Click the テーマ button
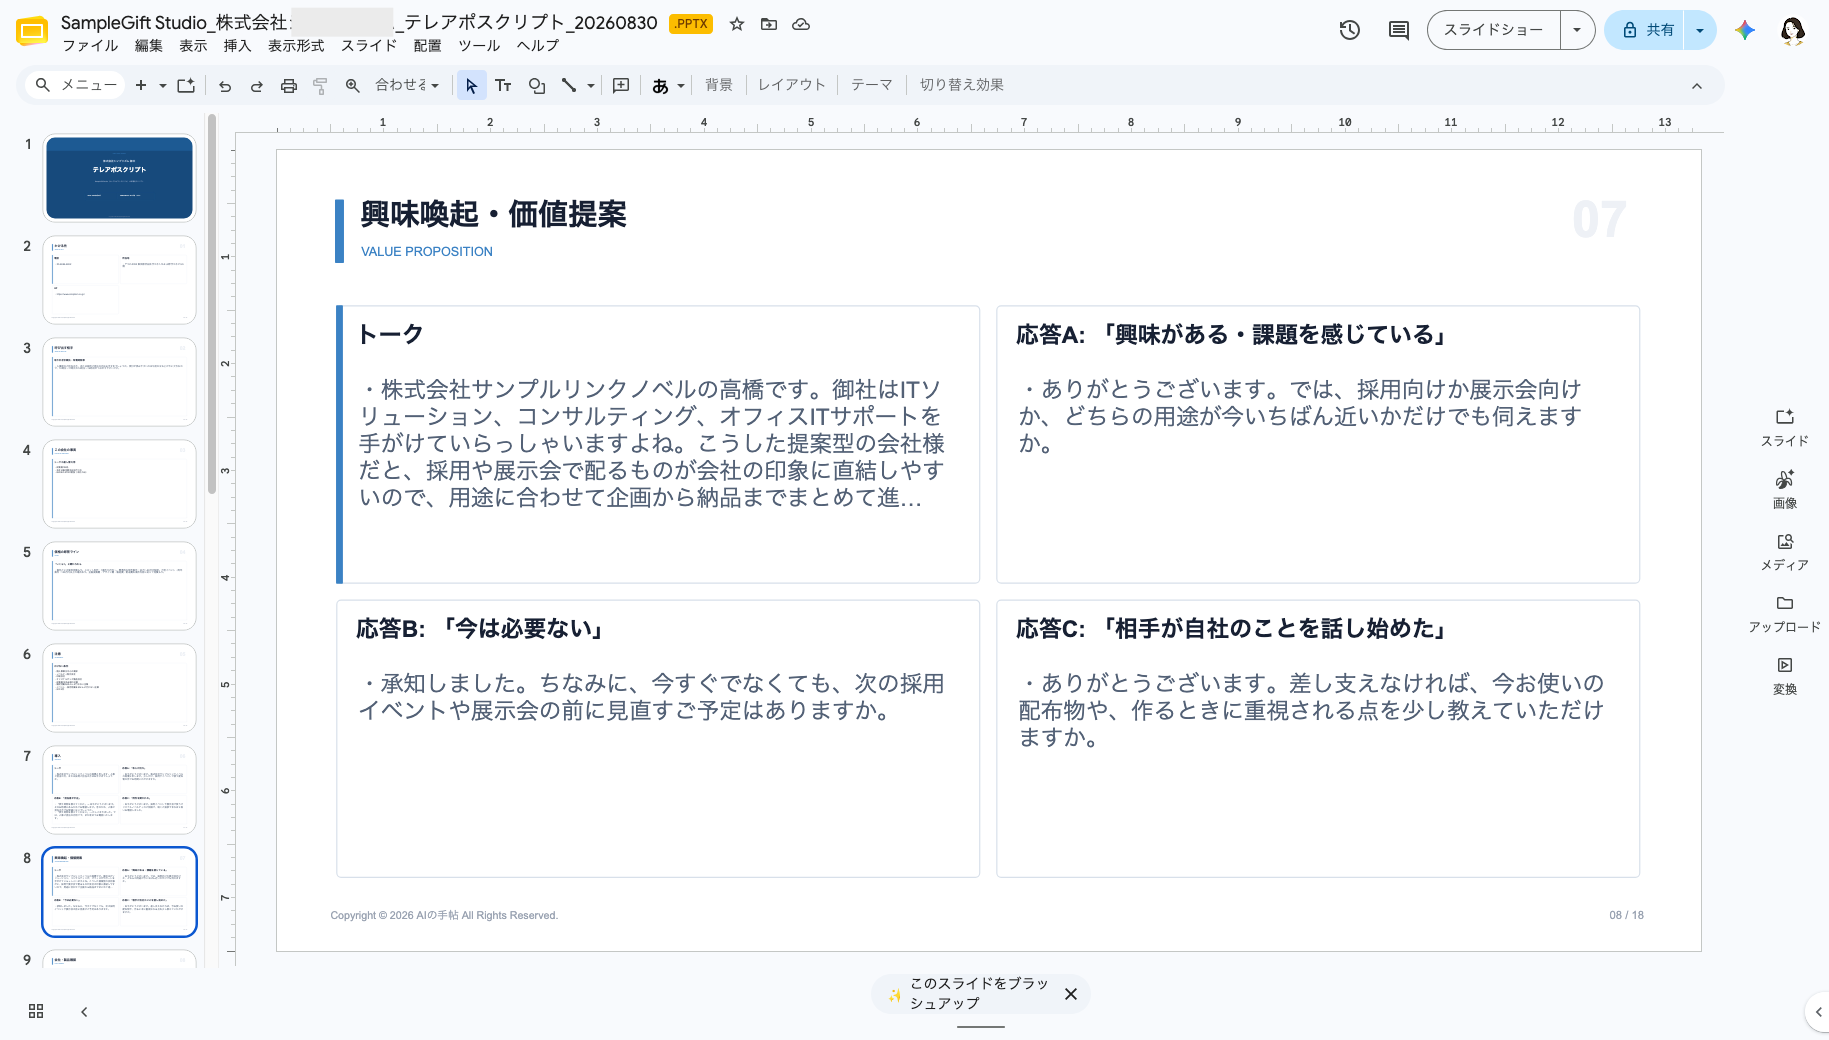Screen dimensions: 1829x1040 (x=872, y=86)
